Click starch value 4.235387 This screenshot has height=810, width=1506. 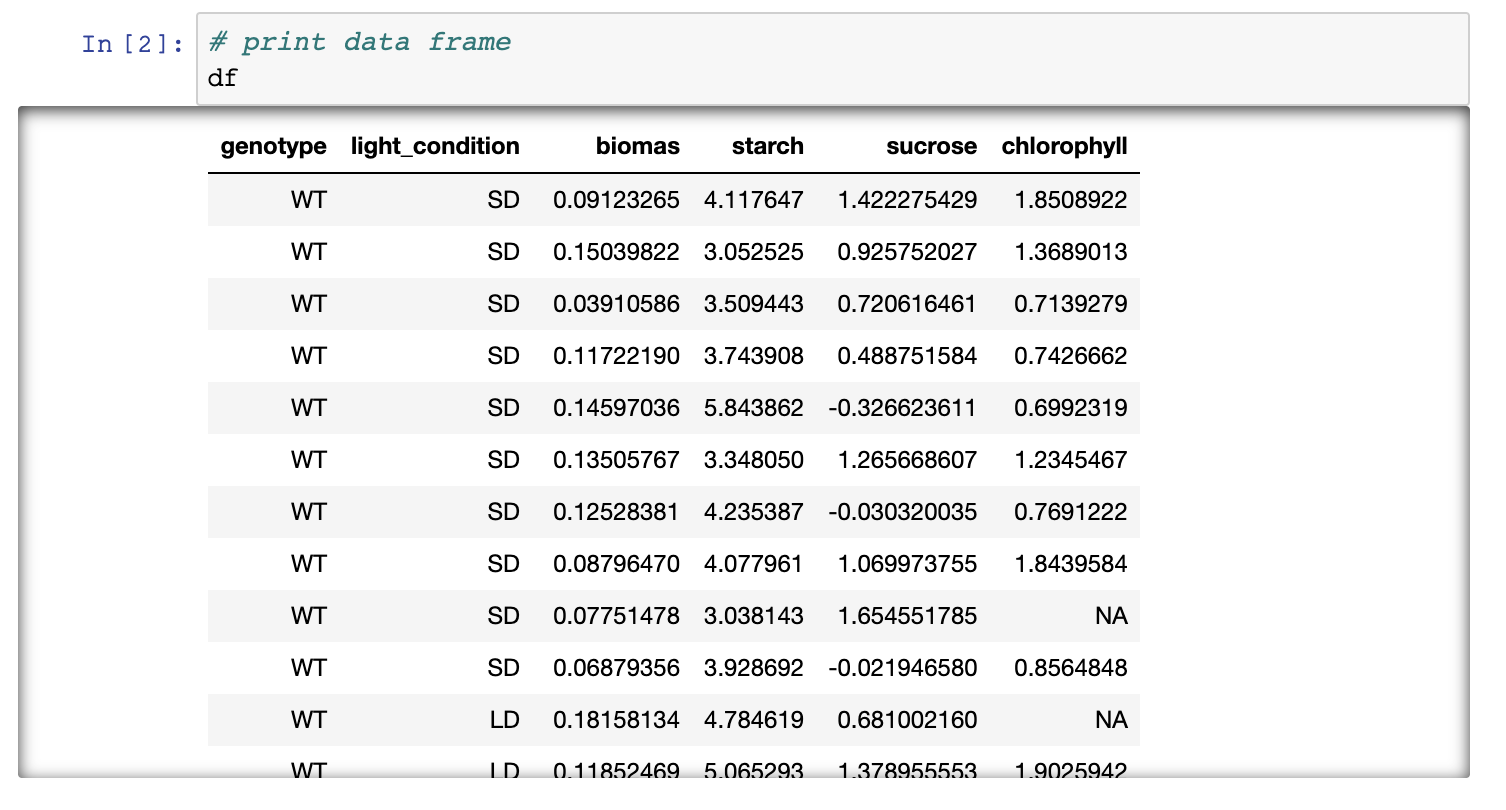tap(754, 512)
